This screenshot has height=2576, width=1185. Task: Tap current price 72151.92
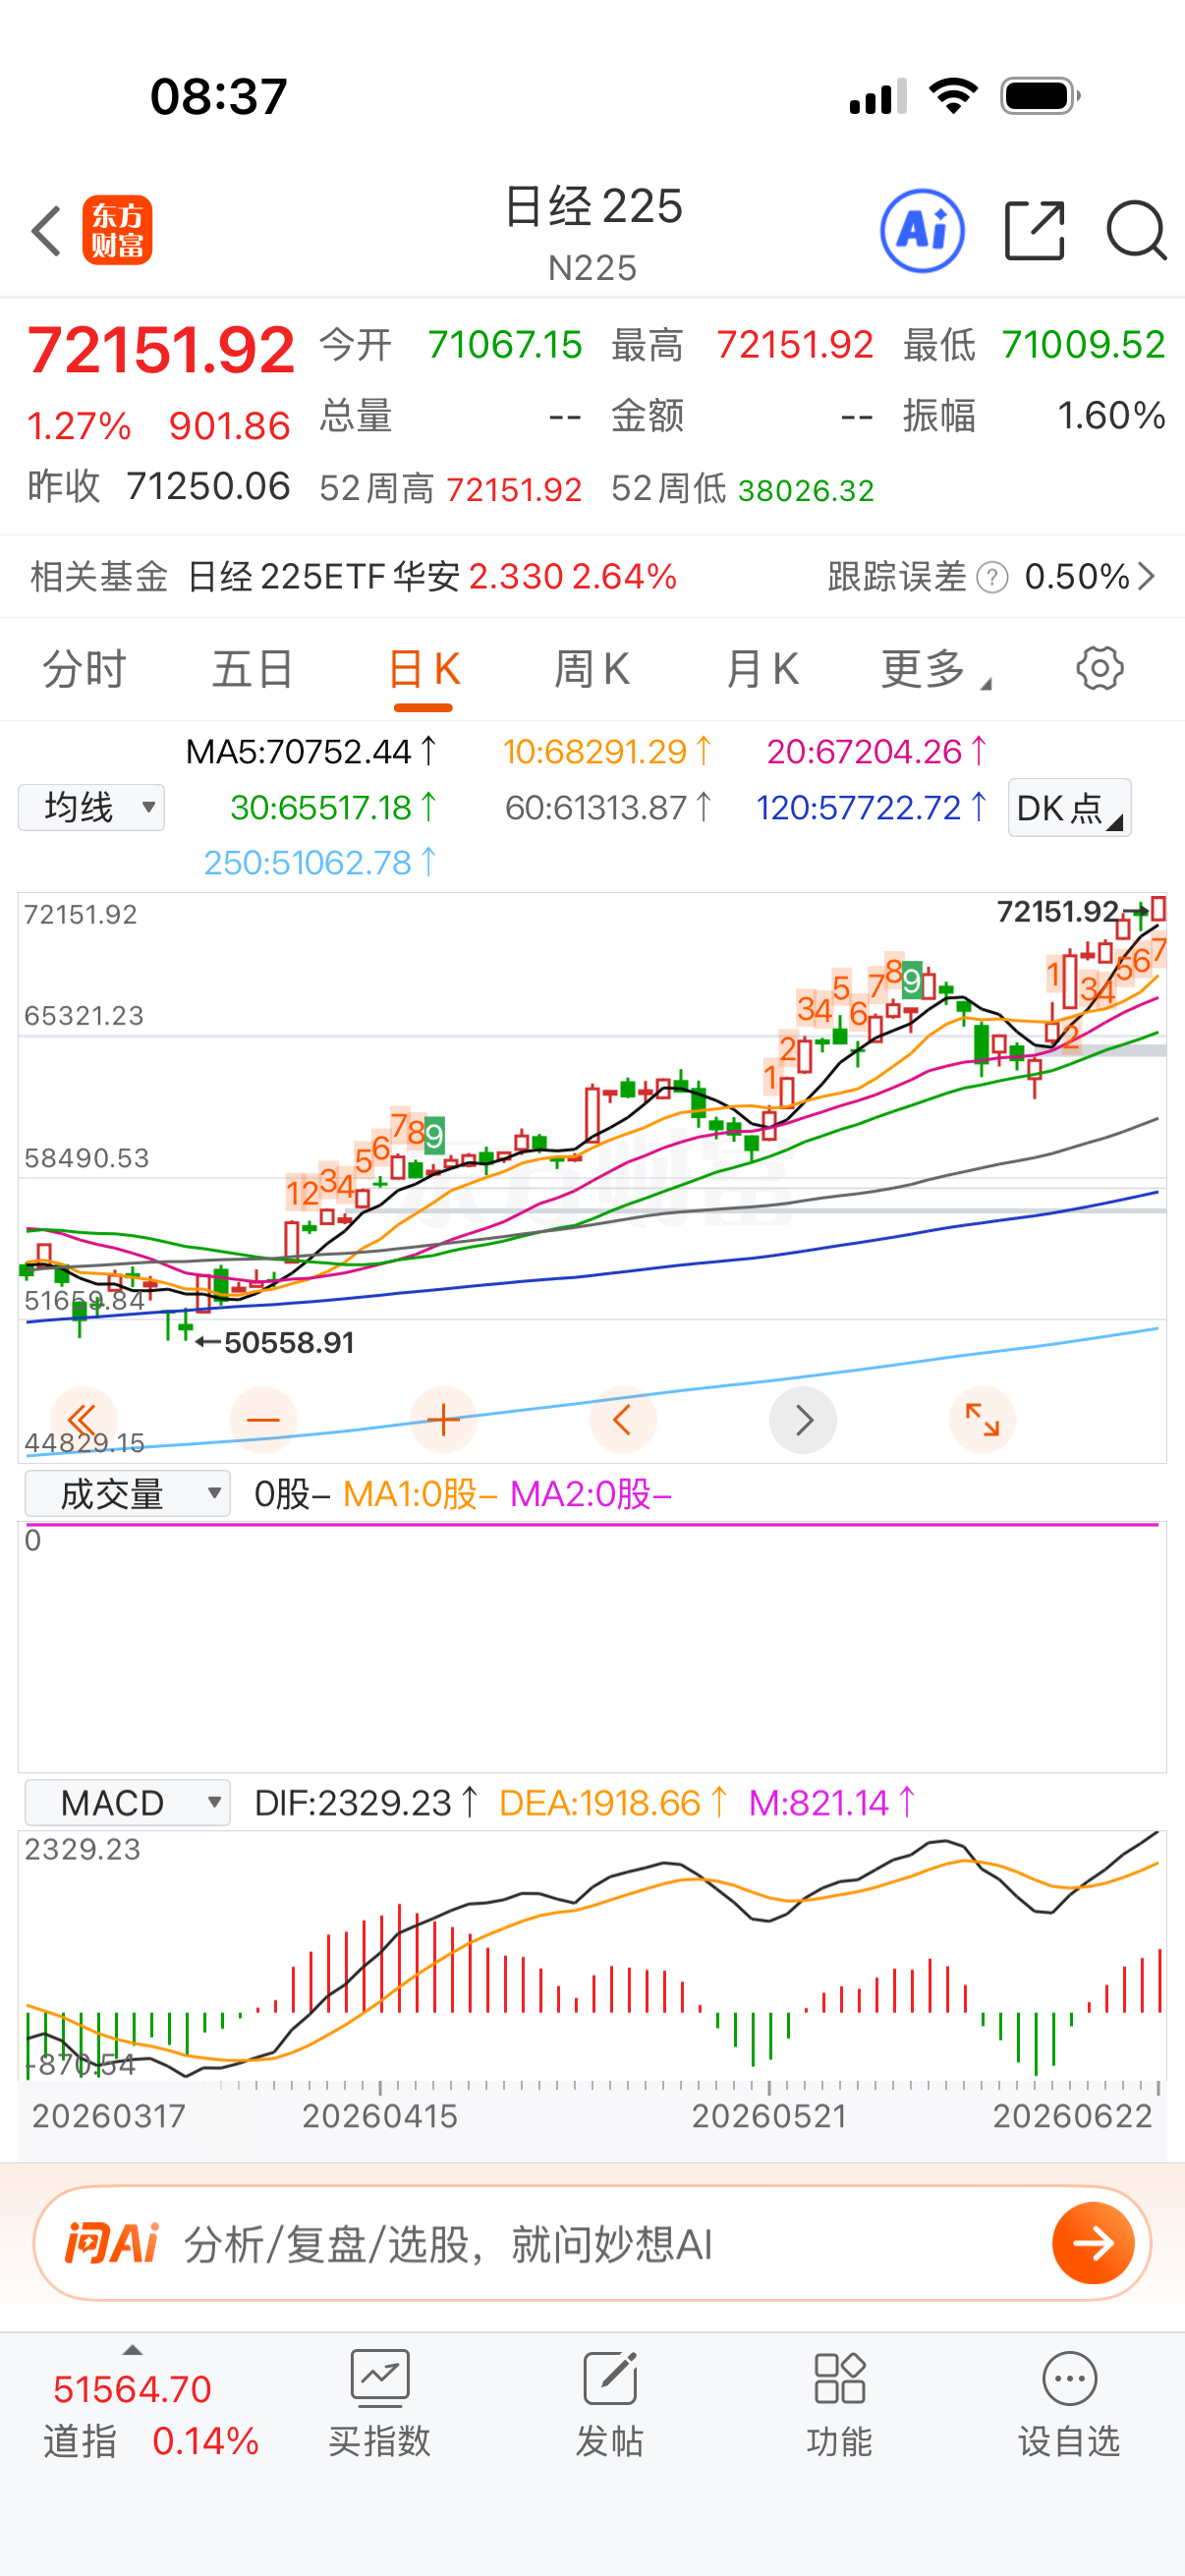tap(161, 351)
